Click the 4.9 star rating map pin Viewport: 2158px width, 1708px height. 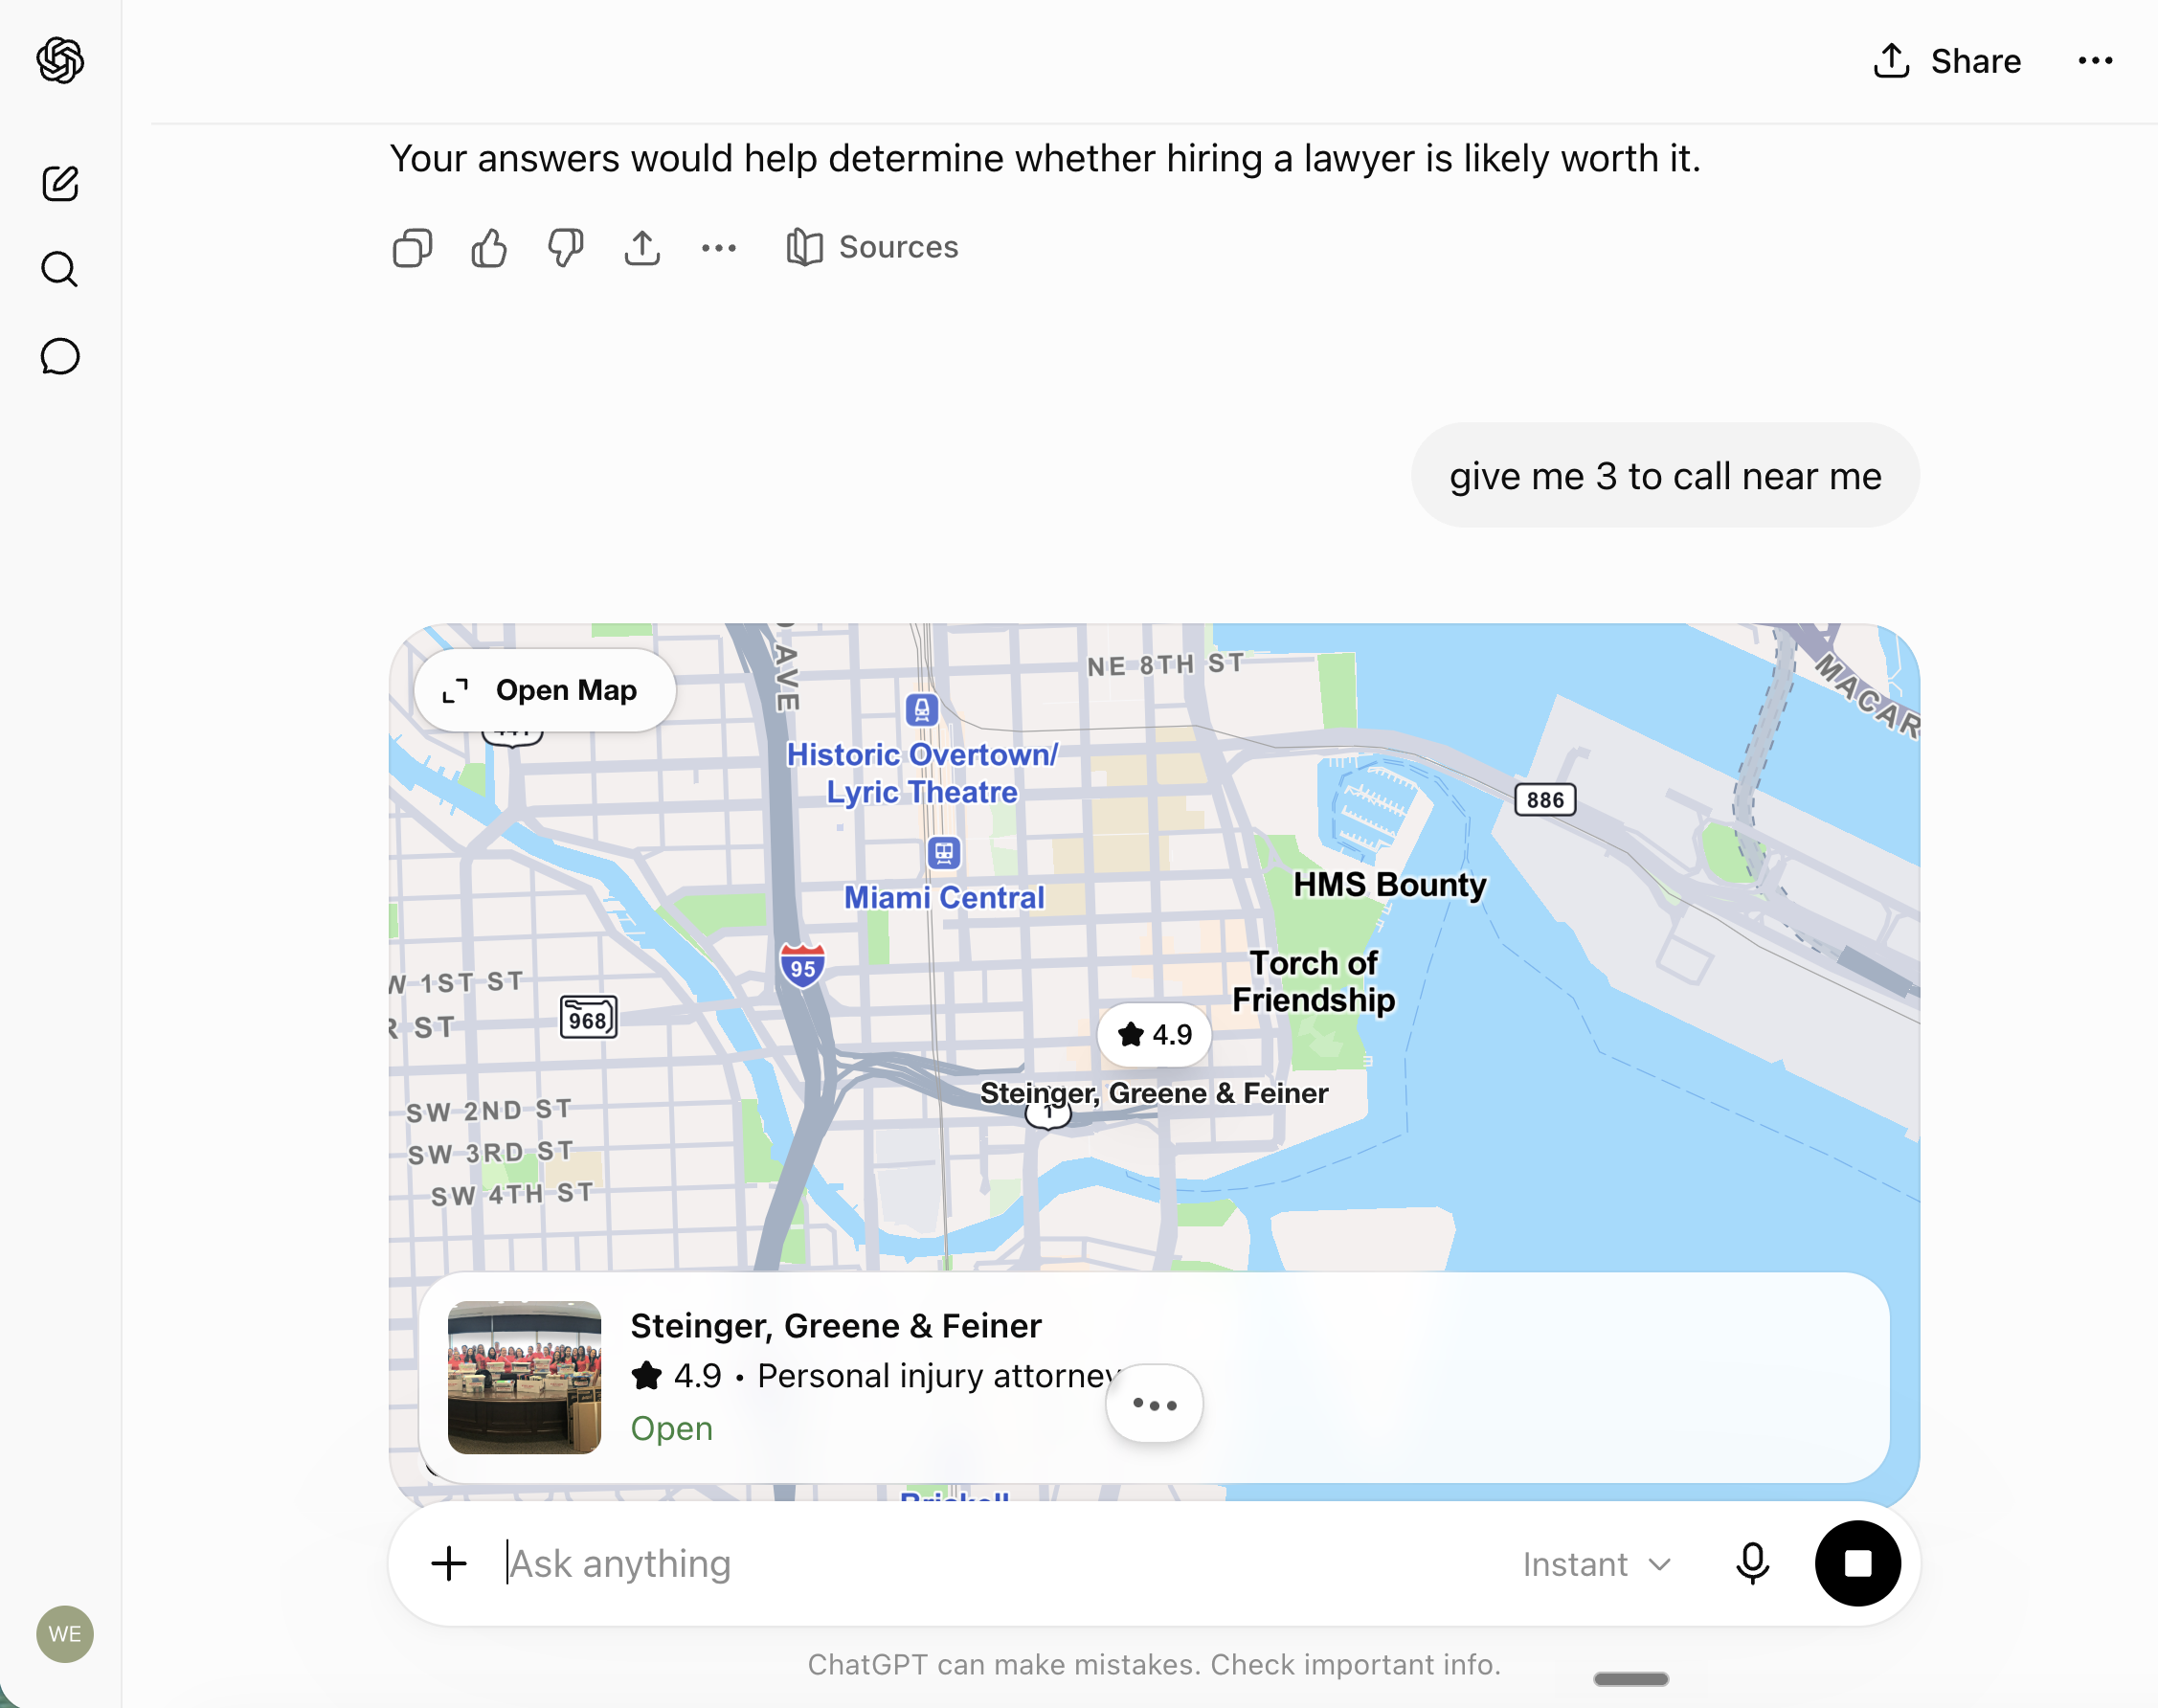1154,1034
